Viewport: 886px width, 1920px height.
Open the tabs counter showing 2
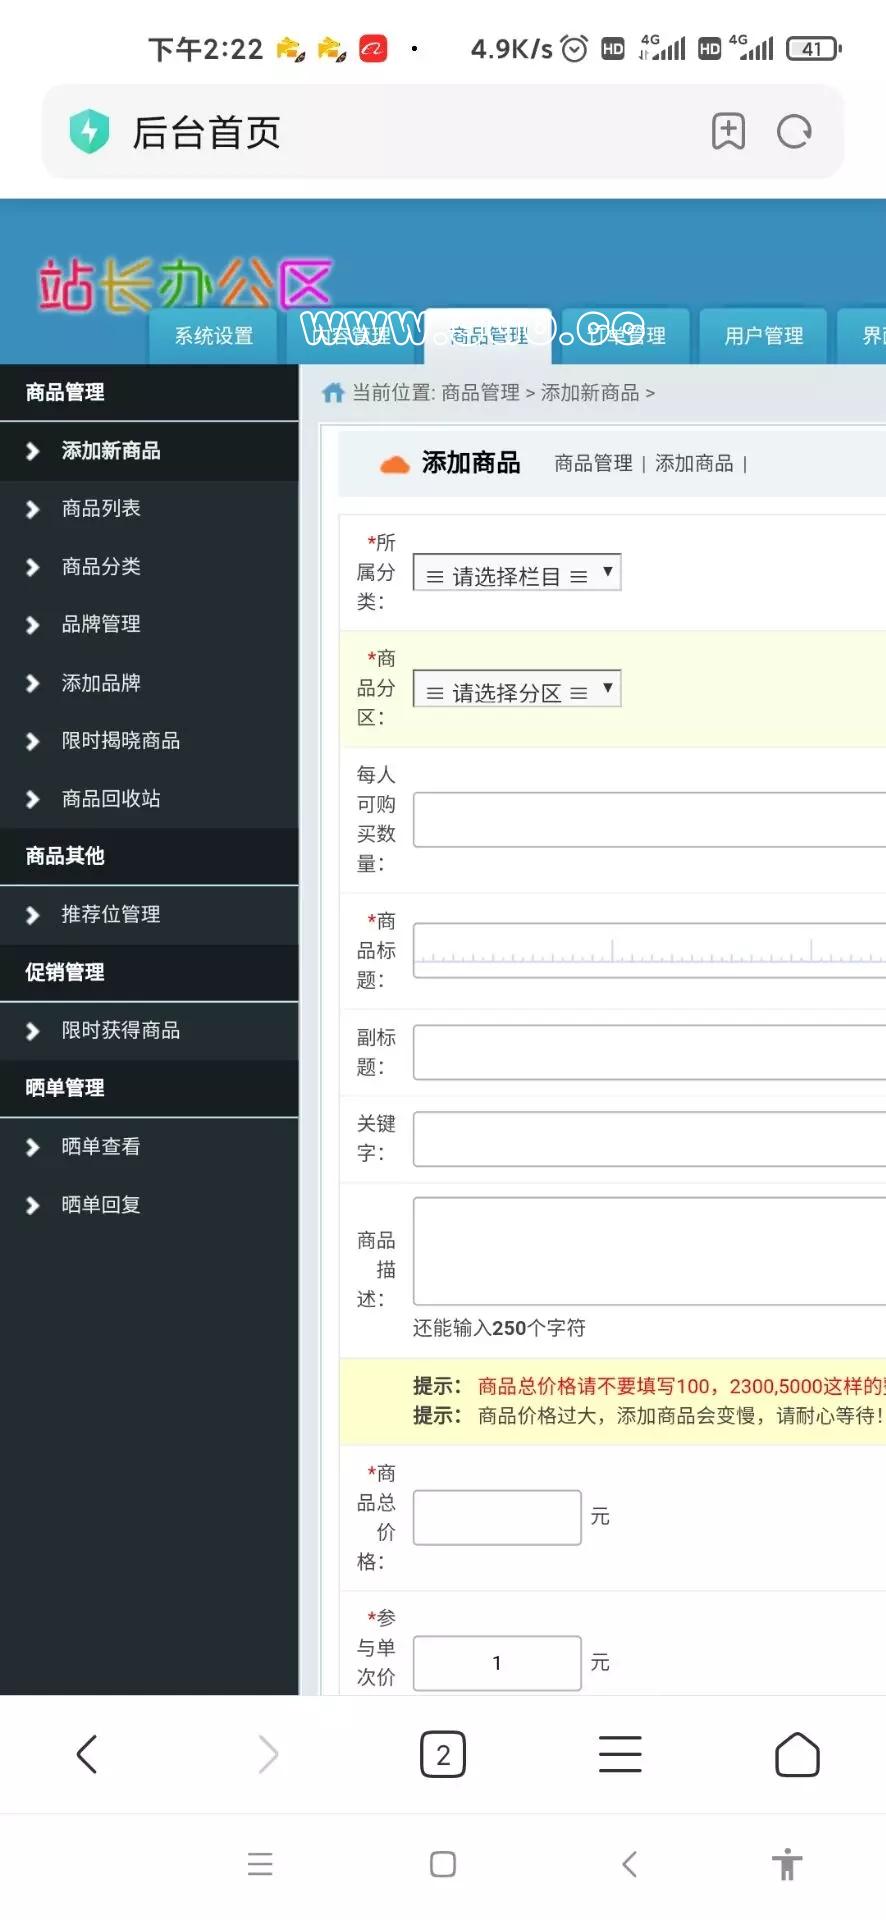[x=443, y=1754]
